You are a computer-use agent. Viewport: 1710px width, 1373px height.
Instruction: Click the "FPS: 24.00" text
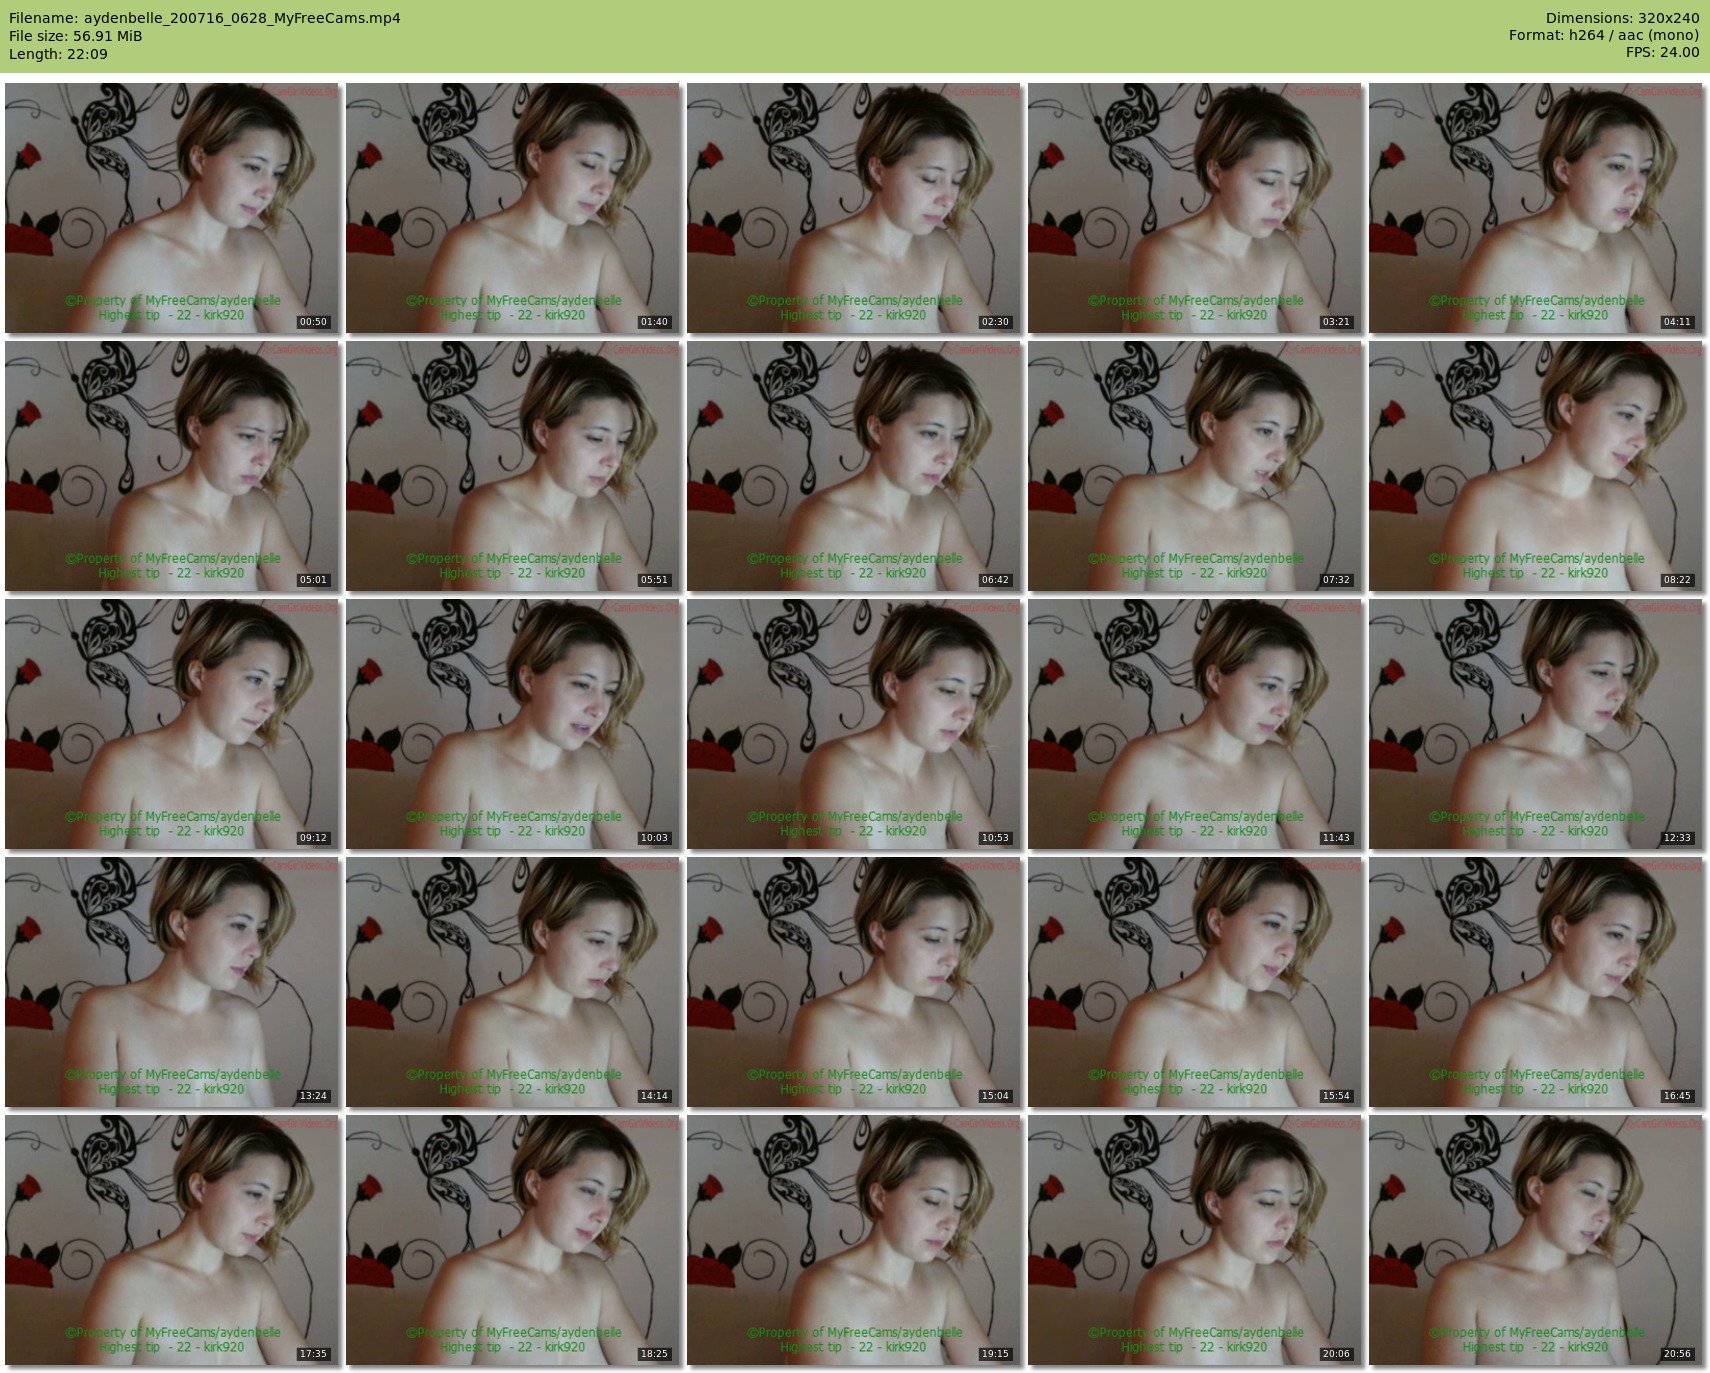[1662, 52]
